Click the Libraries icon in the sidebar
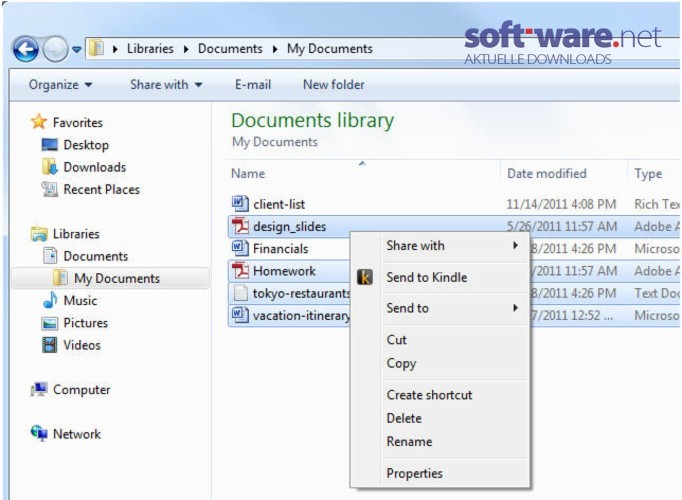 click(x=39, y=234)
